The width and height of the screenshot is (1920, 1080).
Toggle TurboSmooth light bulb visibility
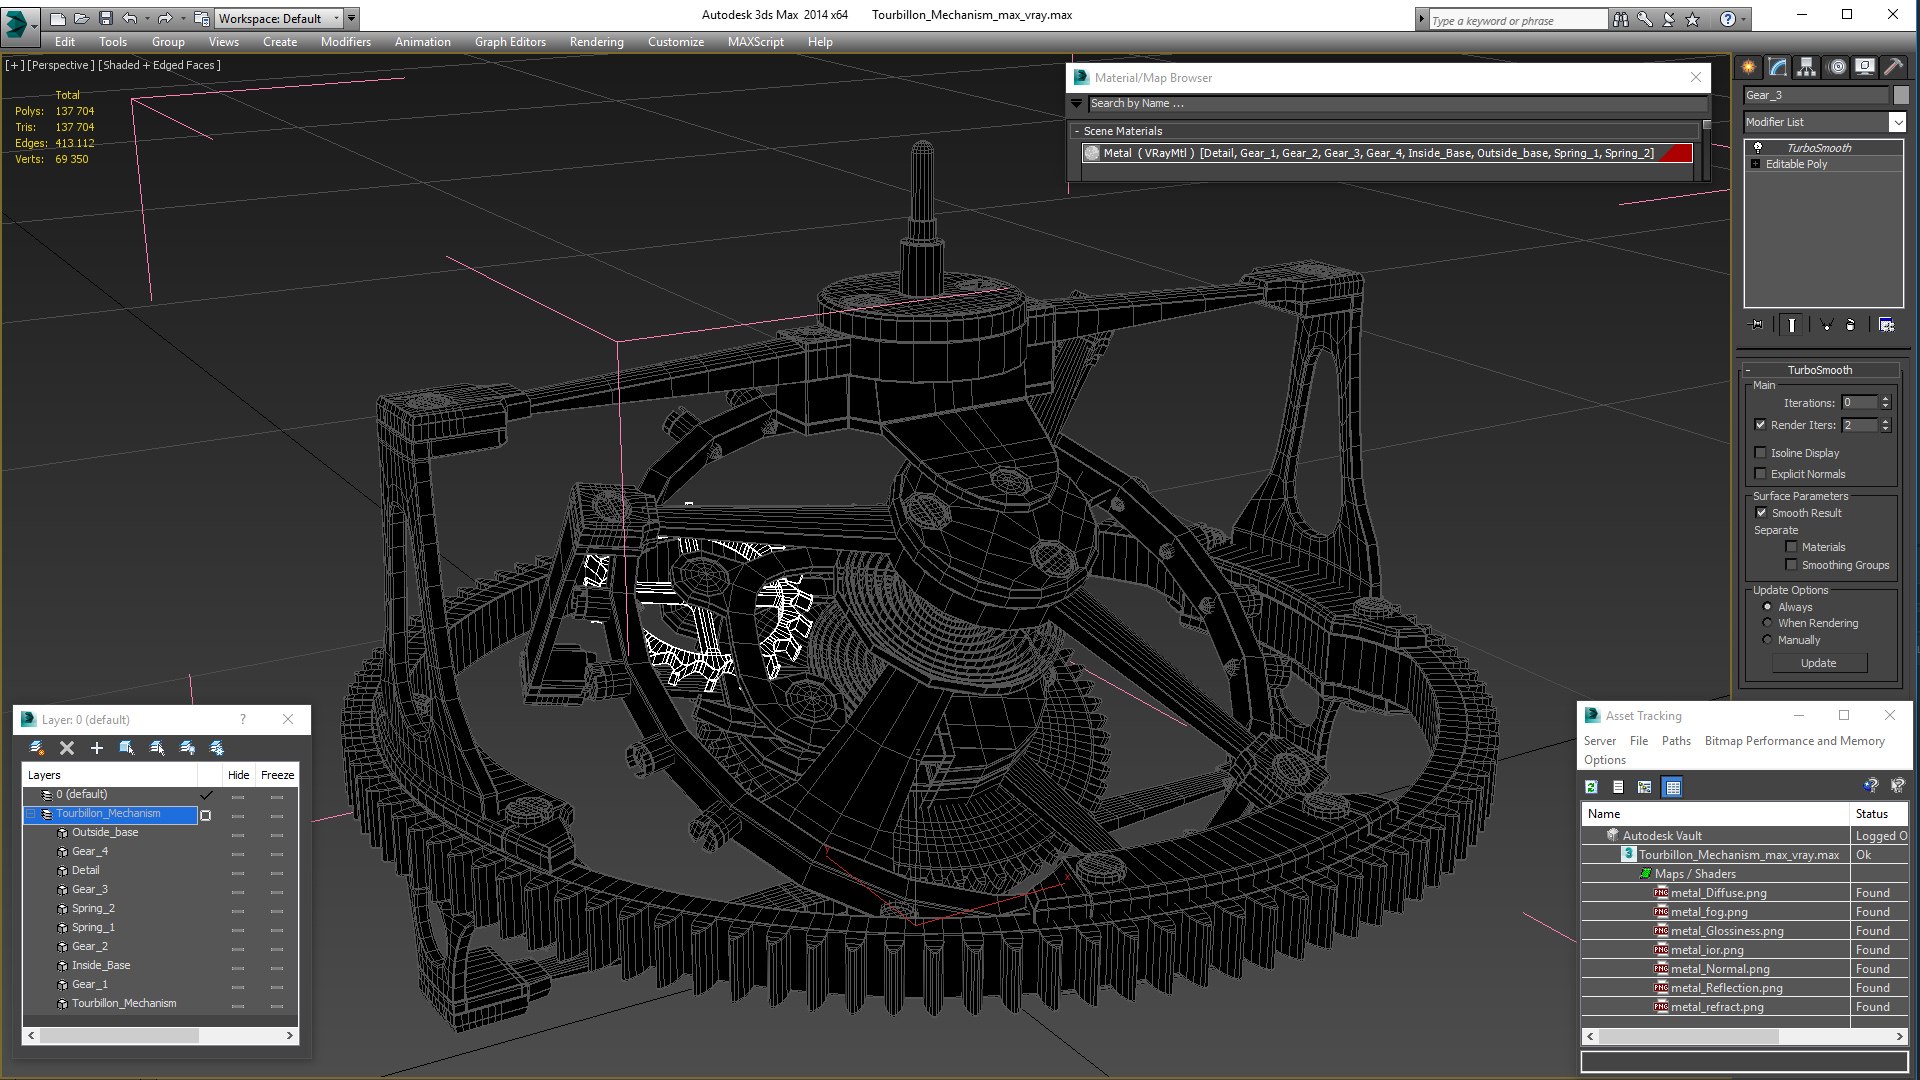tap(1758, 147)
